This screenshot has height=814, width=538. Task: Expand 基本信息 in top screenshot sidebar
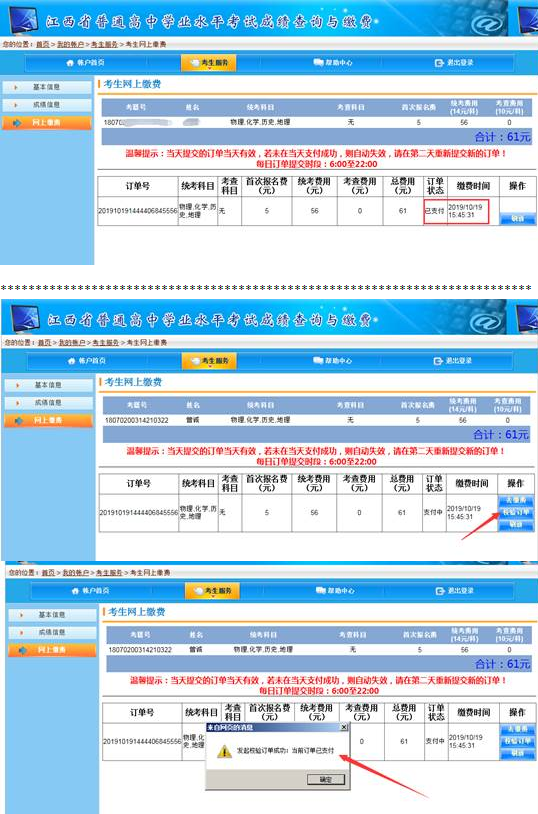47,87
